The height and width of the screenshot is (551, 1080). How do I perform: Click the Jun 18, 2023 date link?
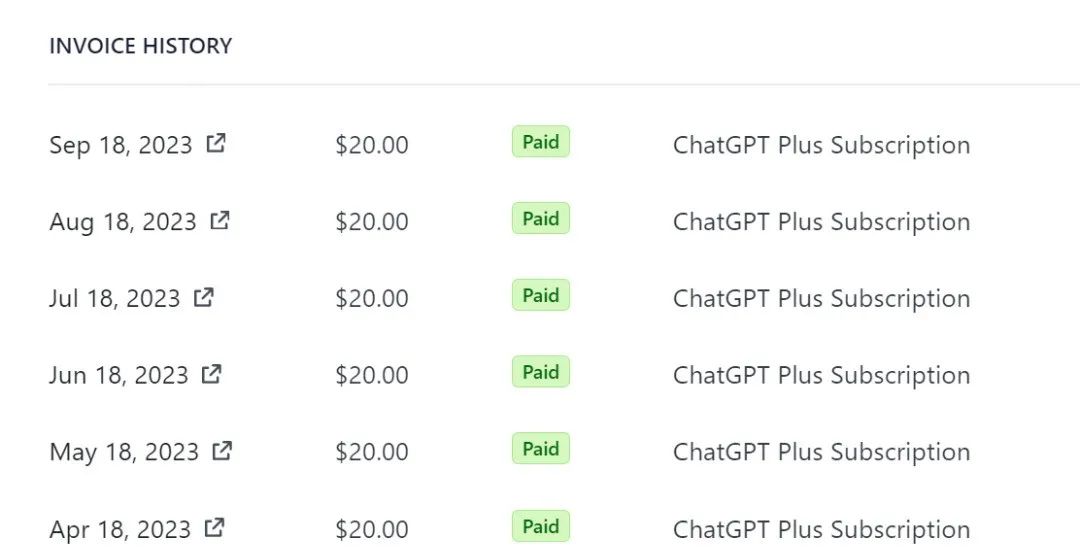click(x=118, y=376)
